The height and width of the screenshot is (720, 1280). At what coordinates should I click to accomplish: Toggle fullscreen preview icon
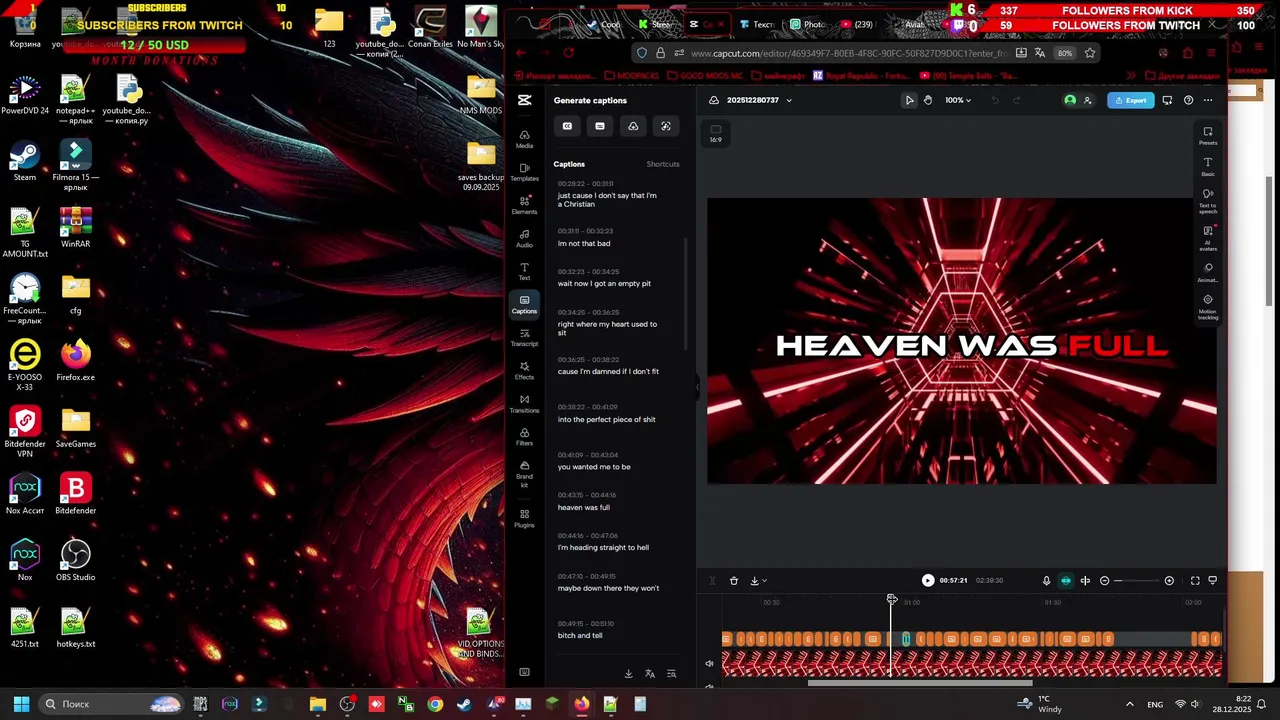(x=1195, y=580)
